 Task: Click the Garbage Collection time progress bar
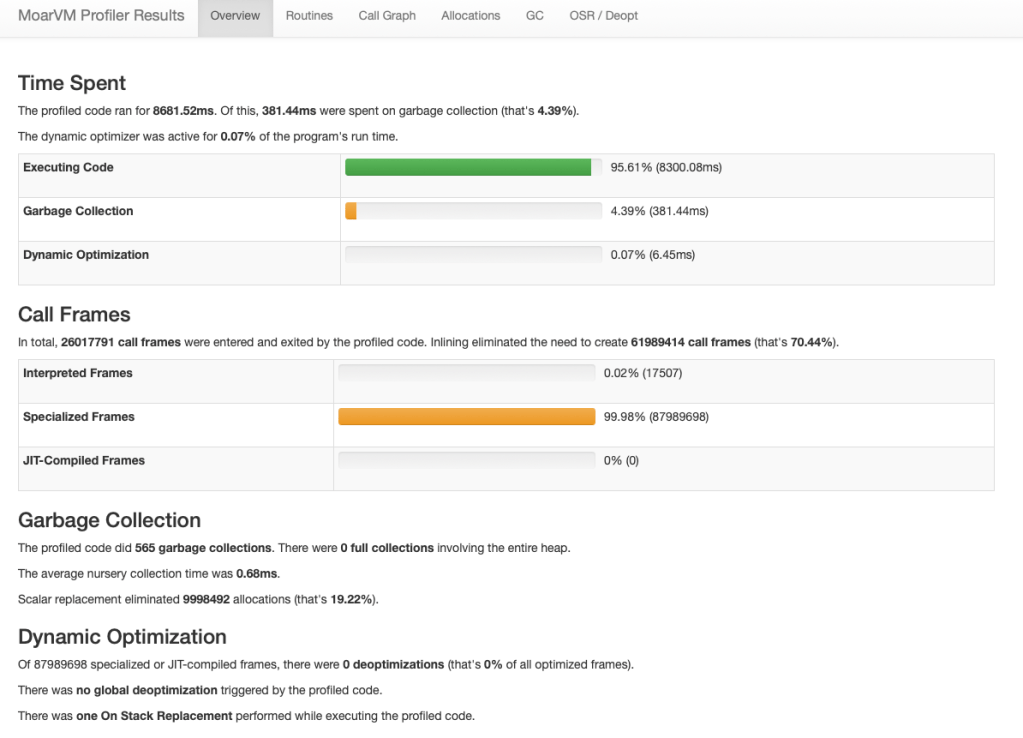pos(473,211)
